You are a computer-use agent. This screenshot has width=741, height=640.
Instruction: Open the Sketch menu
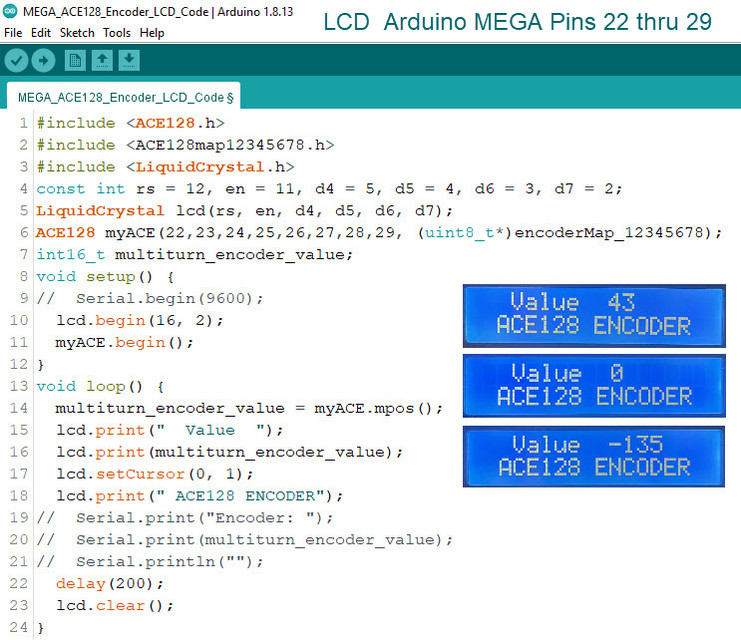tap(77, 33)
